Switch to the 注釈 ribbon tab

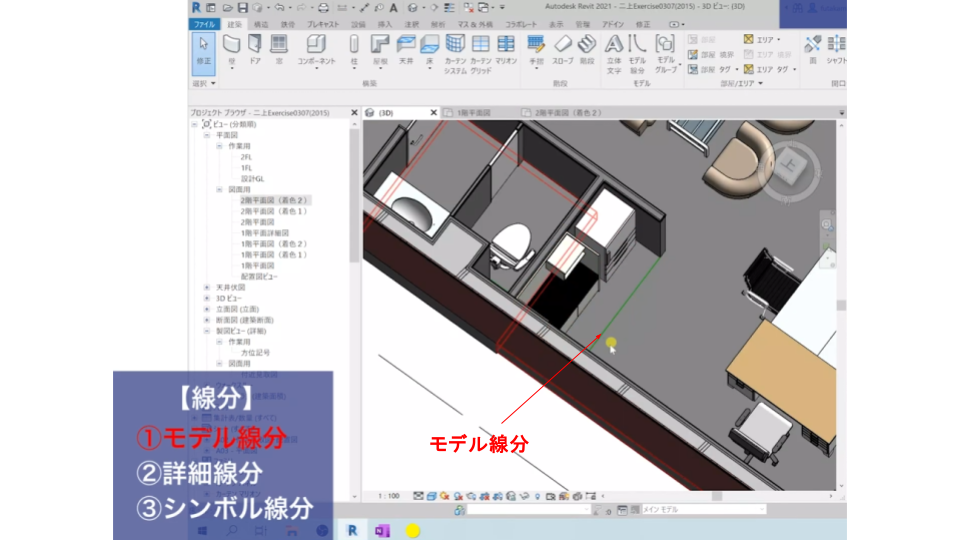[x=411, y=23]
